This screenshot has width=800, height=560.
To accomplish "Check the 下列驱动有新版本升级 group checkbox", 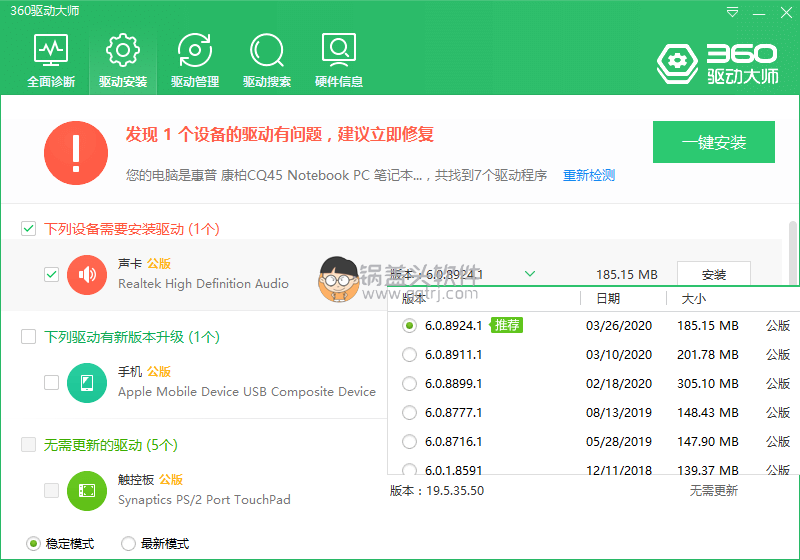I will [29, 337].
